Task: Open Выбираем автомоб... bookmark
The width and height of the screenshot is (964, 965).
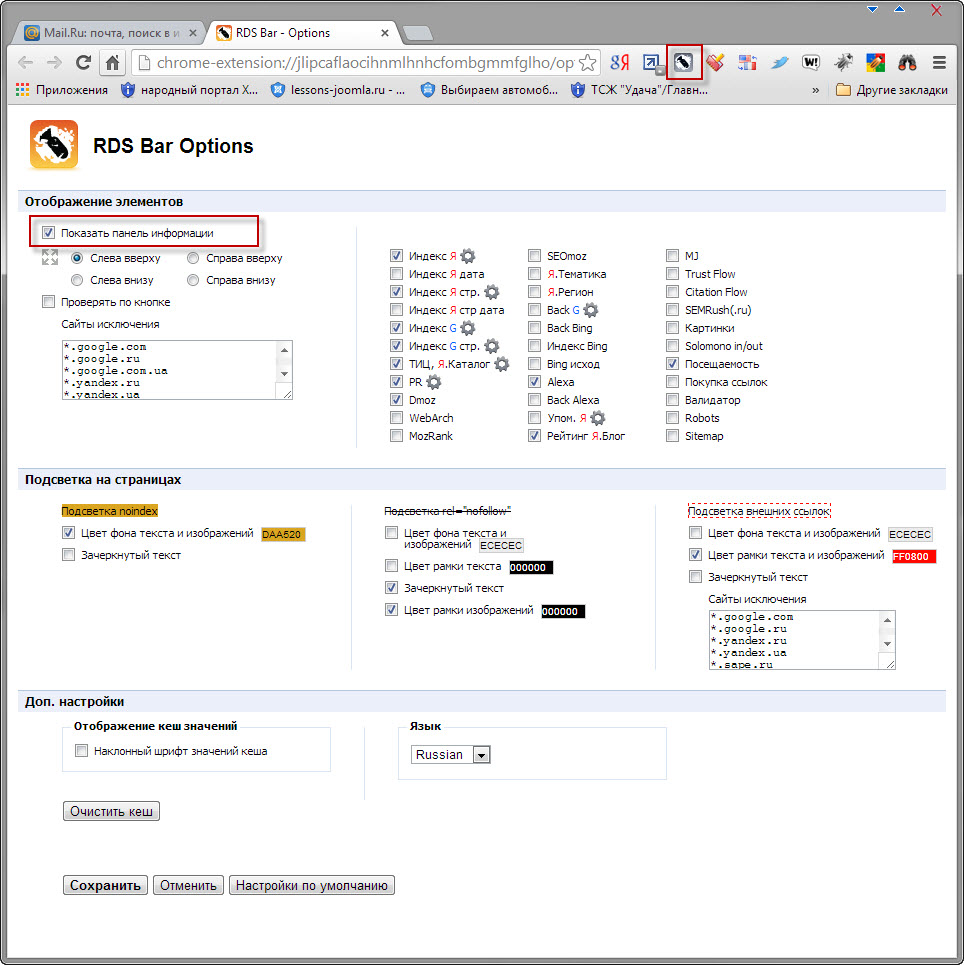Action: point(489,90)
